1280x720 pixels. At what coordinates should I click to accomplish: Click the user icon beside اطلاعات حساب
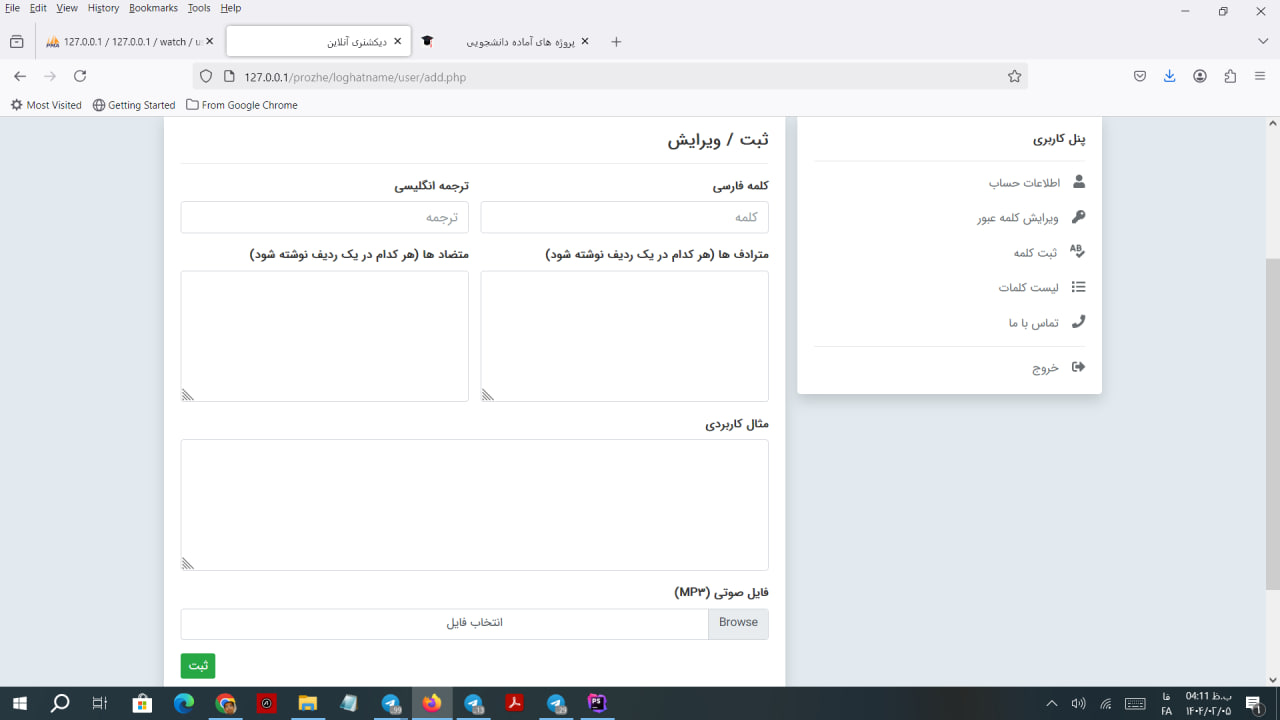[1078, 182]
